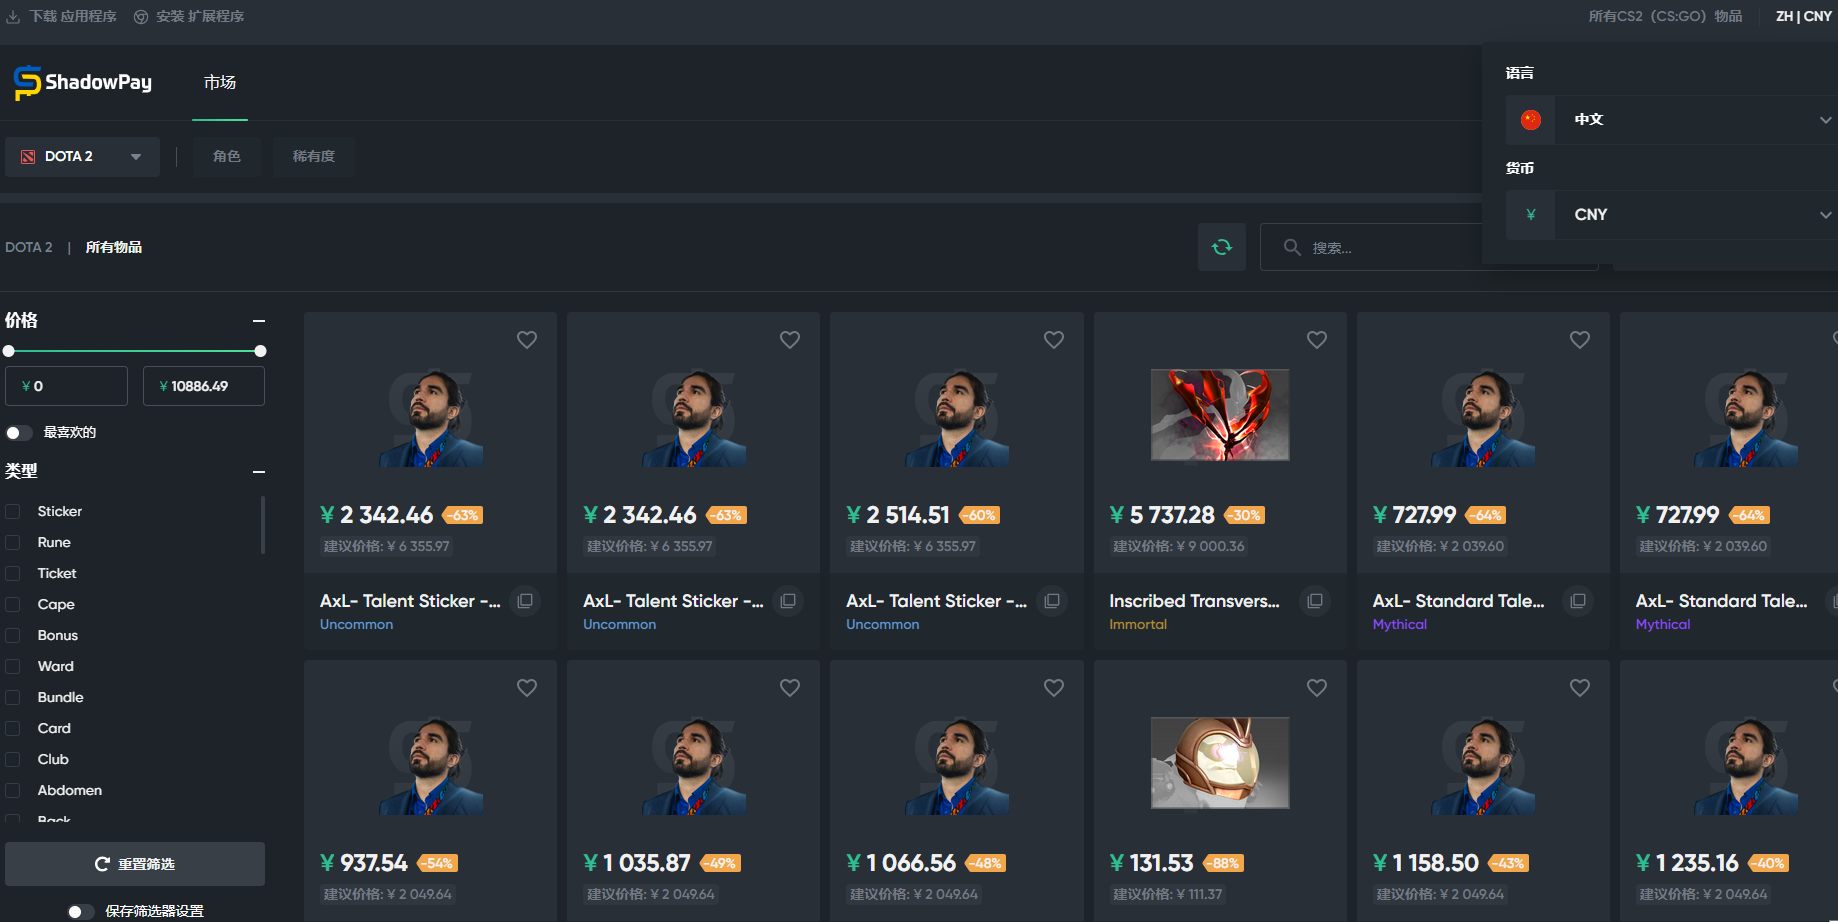This screenshot has height=922, width=1838.
Task: Click the 建议价格: ¥9 000.36 text
Action: pyautogui.click(x=1179, y=546)
